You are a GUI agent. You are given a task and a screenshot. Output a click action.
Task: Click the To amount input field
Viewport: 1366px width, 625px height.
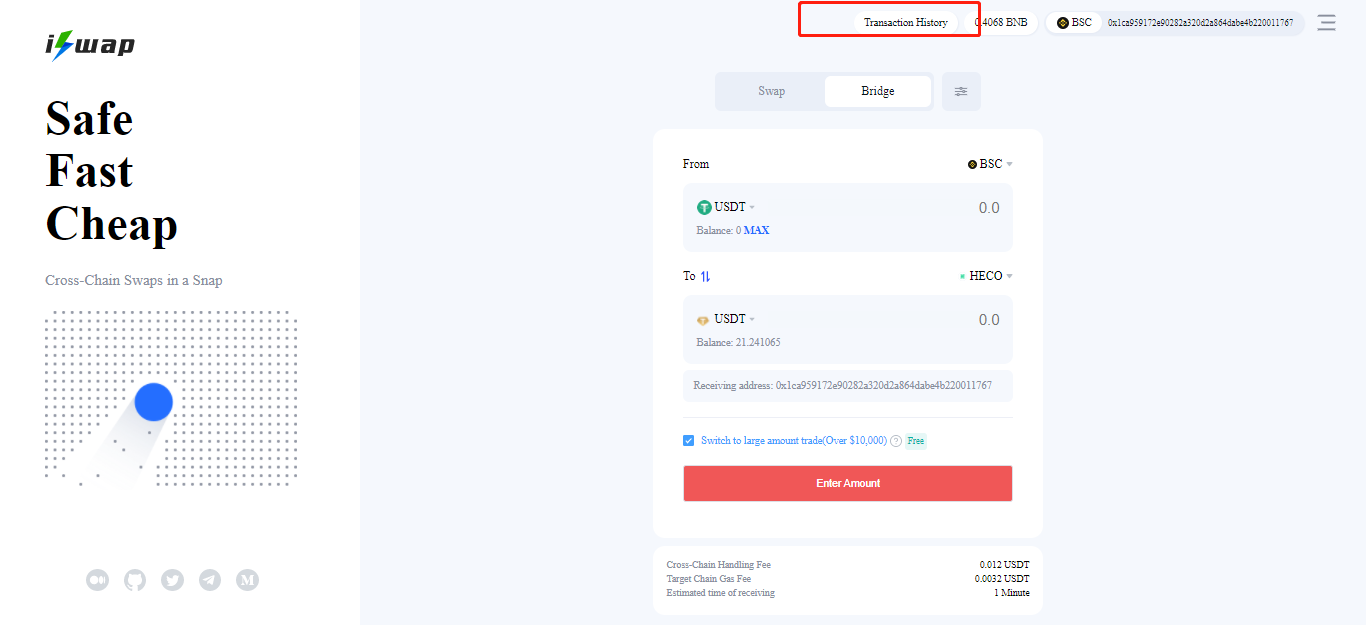(988, 320)
